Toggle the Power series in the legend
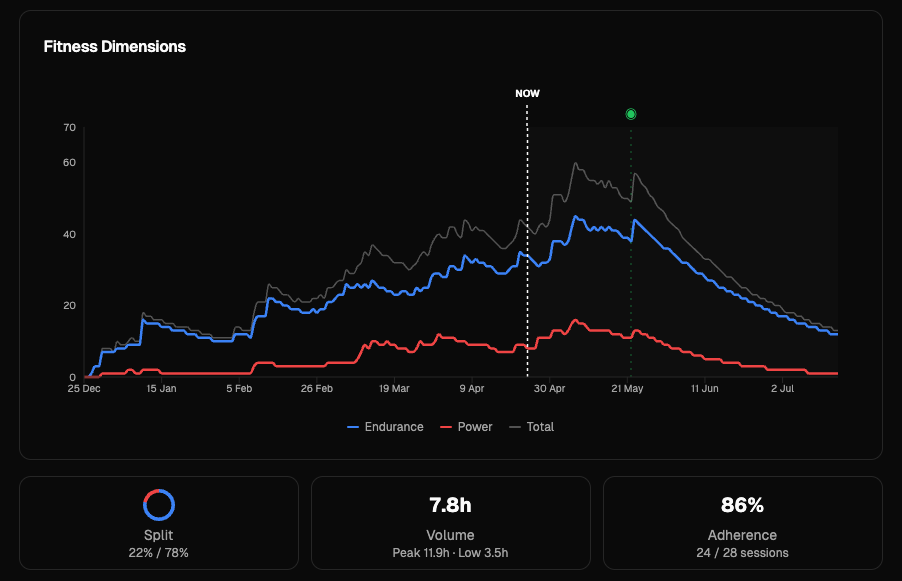 [x=466, y=427]
